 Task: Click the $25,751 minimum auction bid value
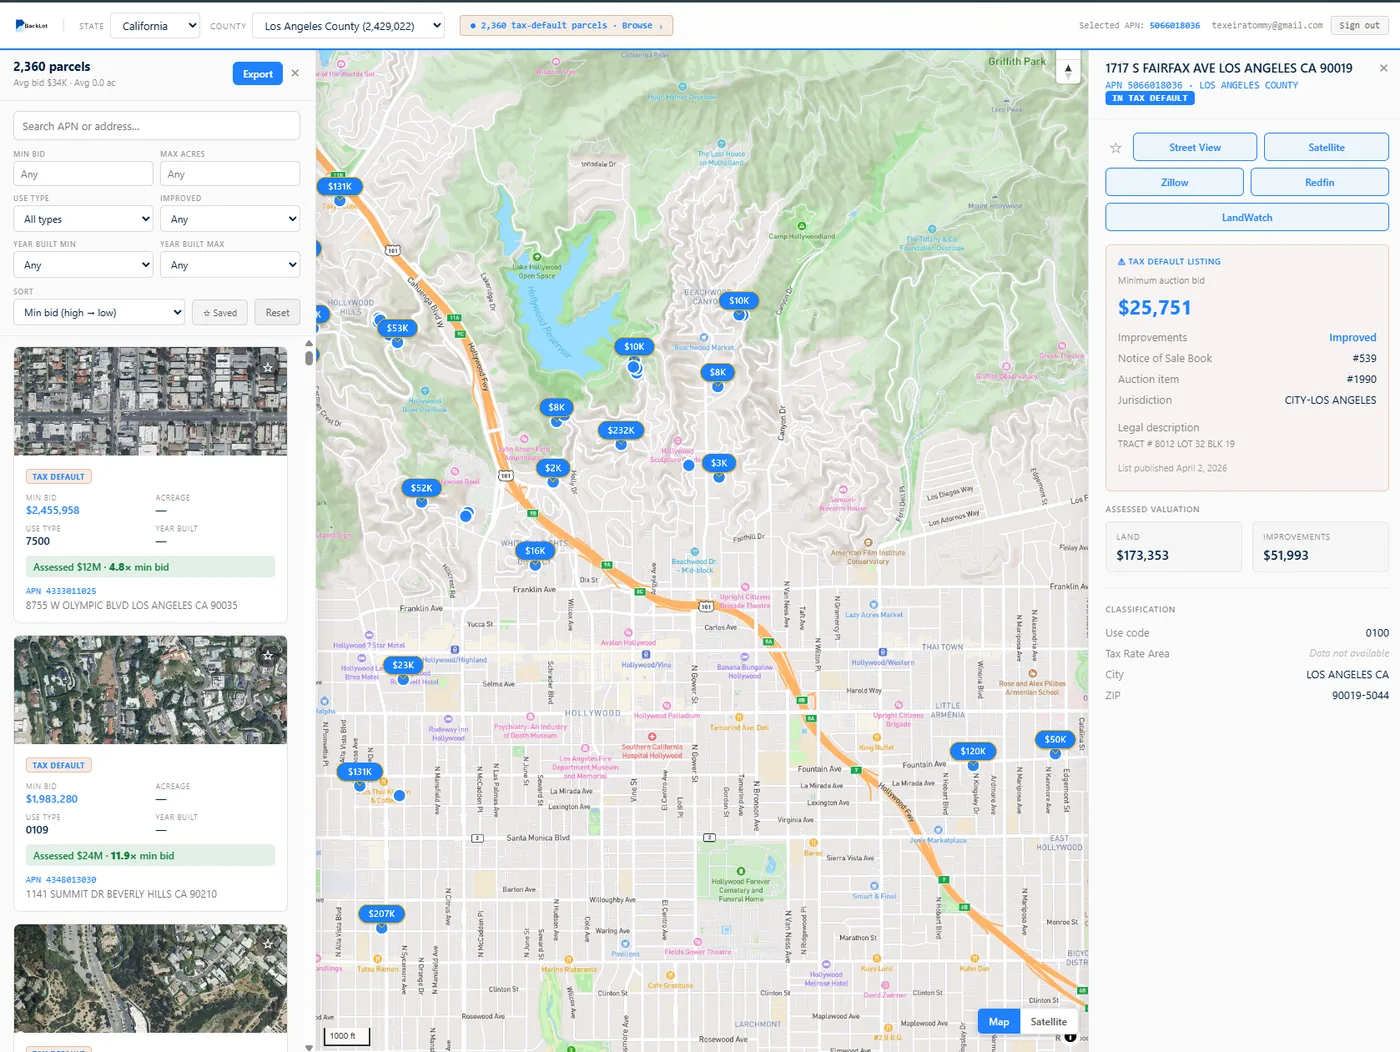(1154, 308)
